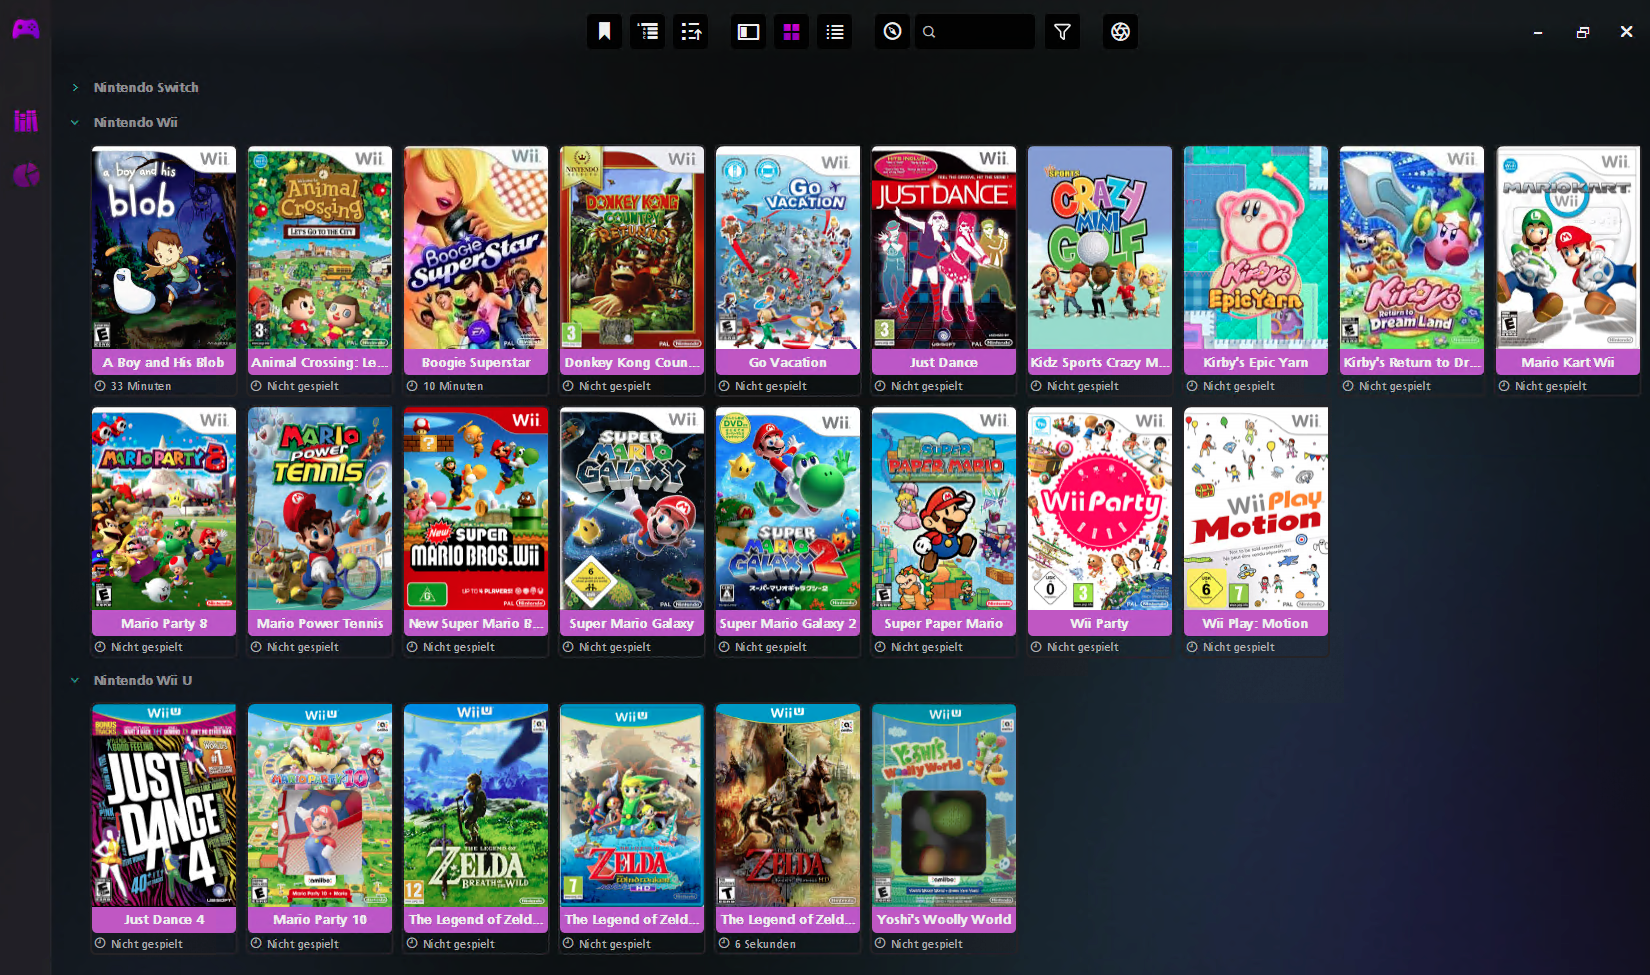Click the search magnifier icon

click(929, 32)
